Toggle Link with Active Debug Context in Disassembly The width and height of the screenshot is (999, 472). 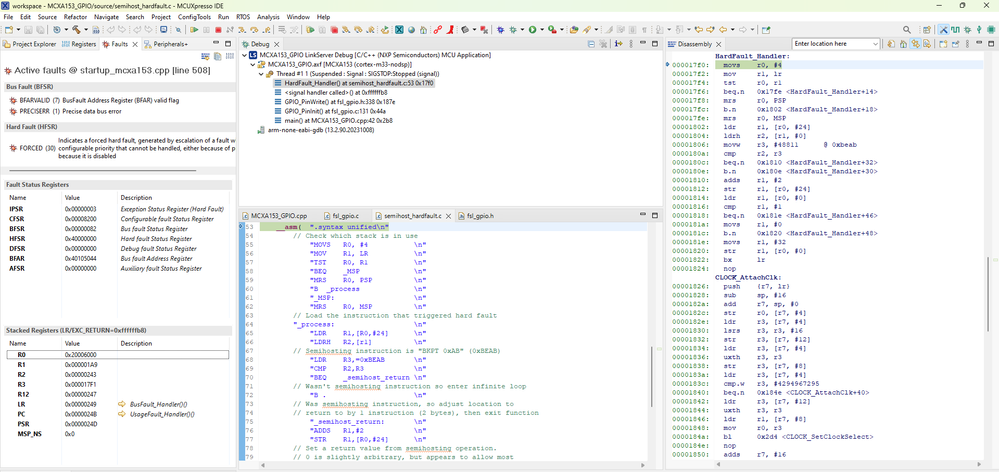click(x=916, y=44)
